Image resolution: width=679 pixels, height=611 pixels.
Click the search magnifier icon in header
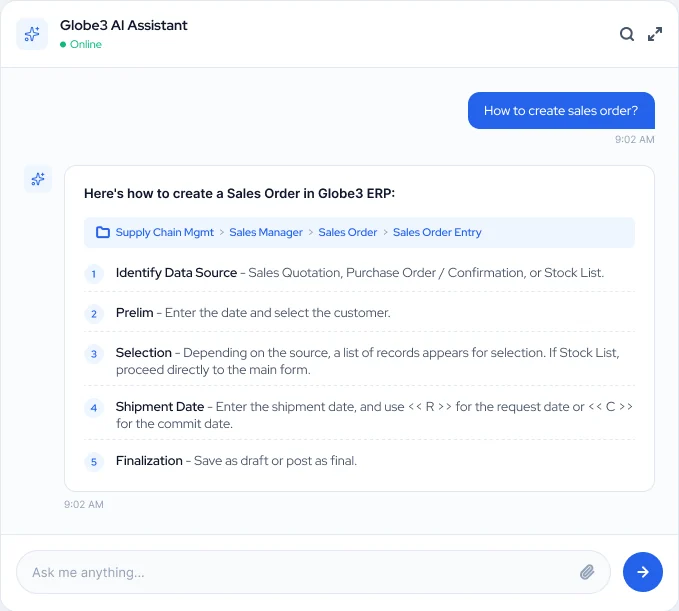pyautogui.click(x=627, y=34)
